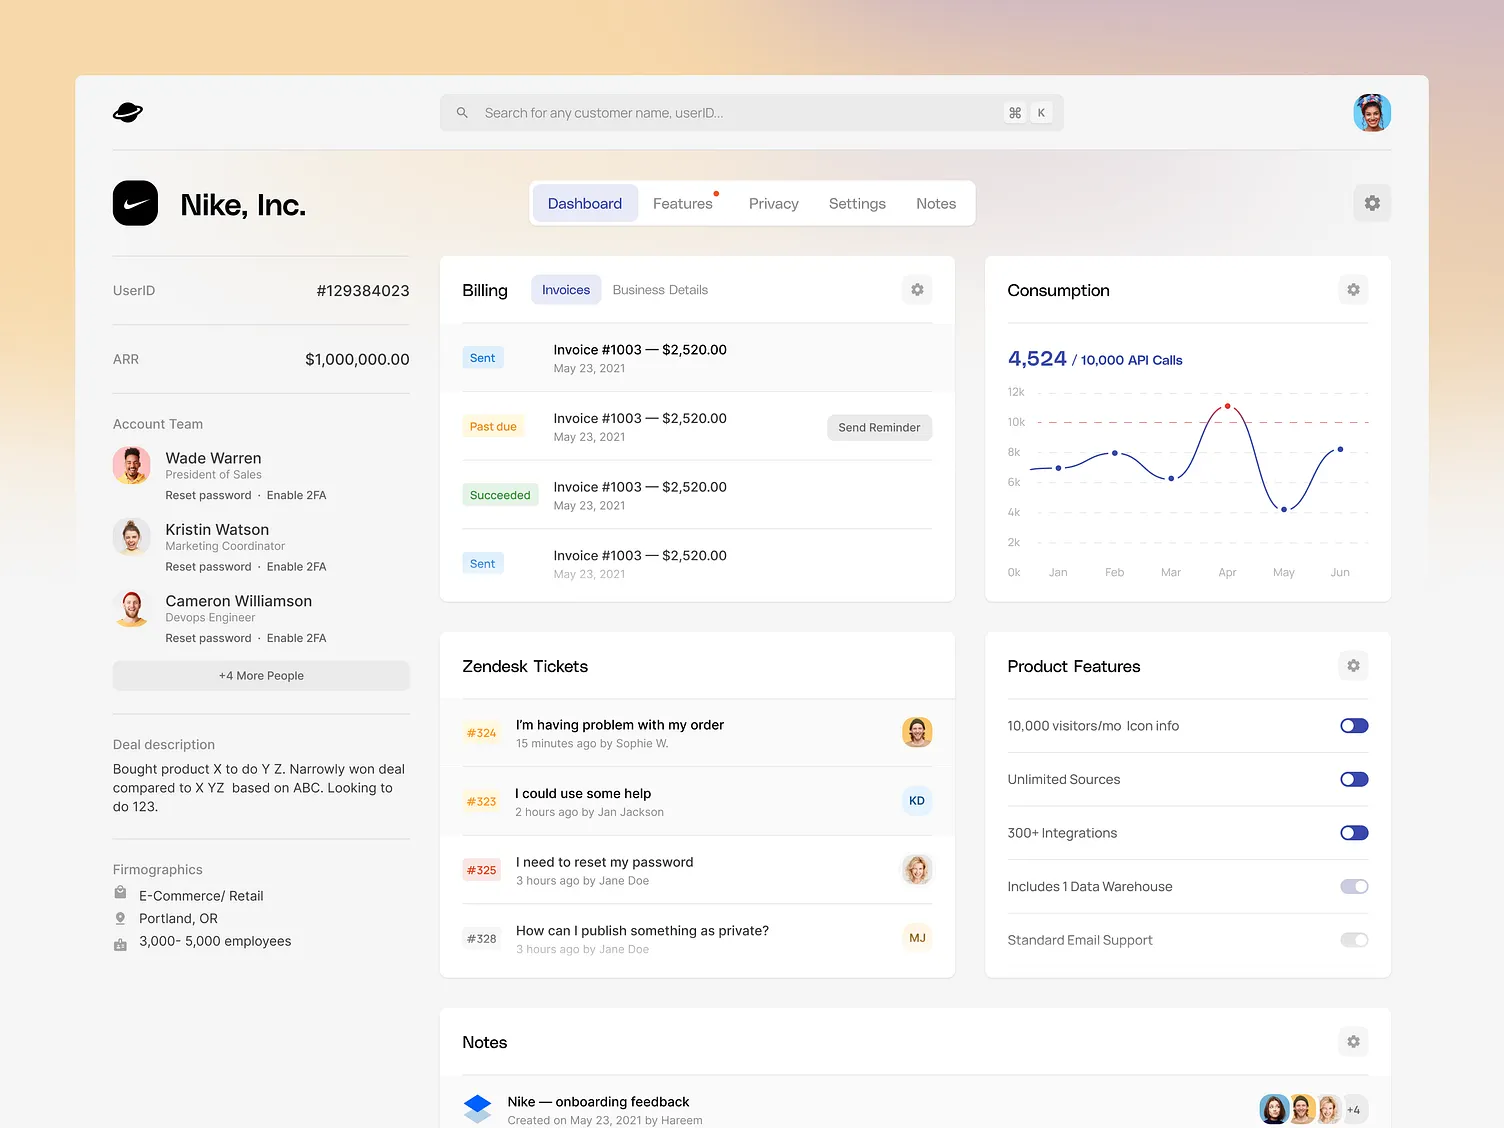Click the Icon info label
This screenshot has width=1504, height=1128.
[x=1153, y=726]
